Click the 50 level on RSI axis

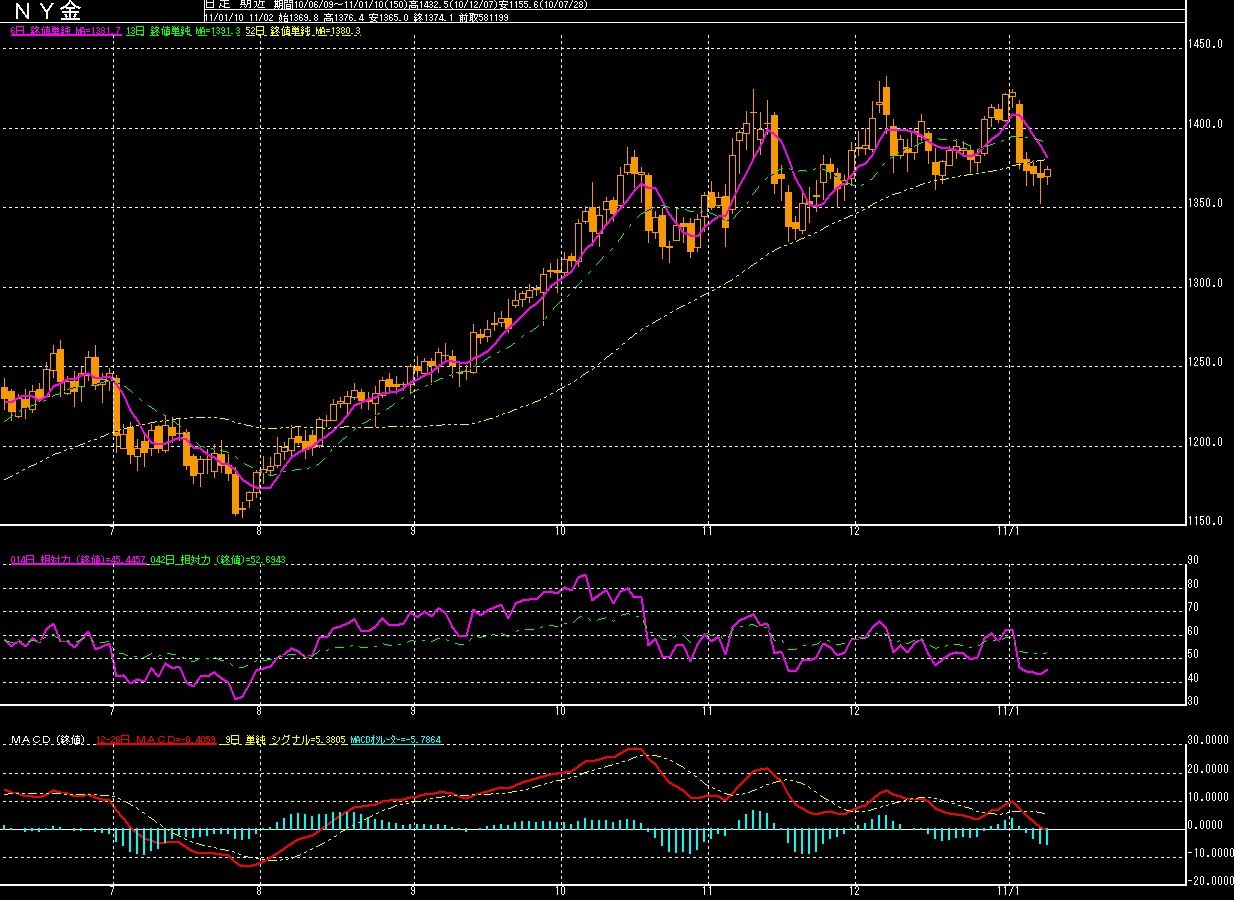click(x=1193, y=654)
